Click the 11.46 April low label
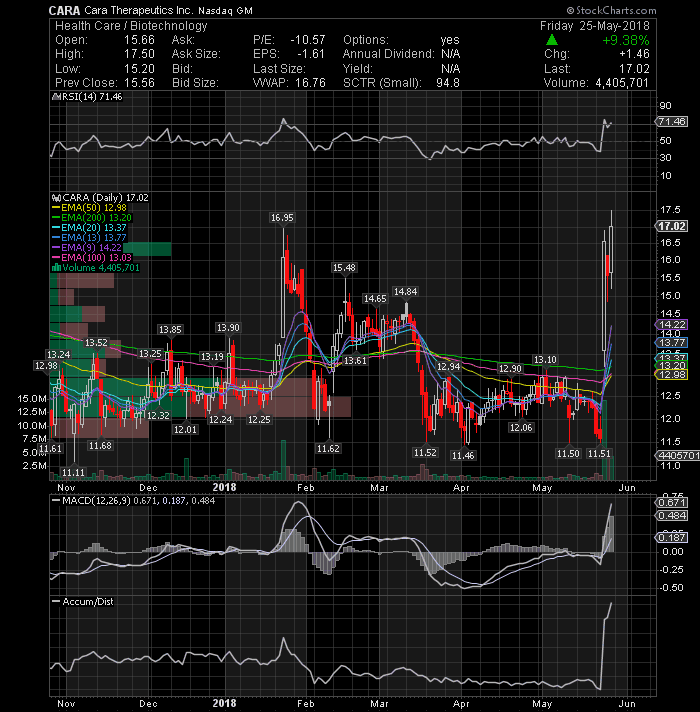 [x=463, y=455]
